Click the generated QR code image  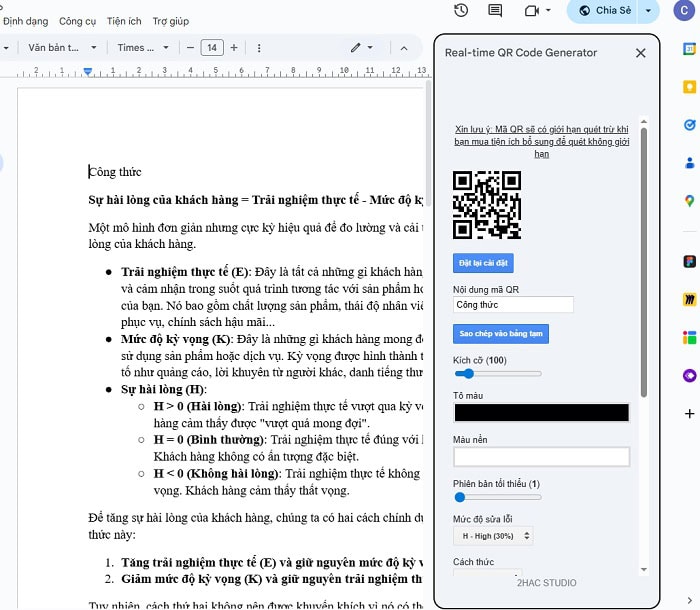coord(487,205)
